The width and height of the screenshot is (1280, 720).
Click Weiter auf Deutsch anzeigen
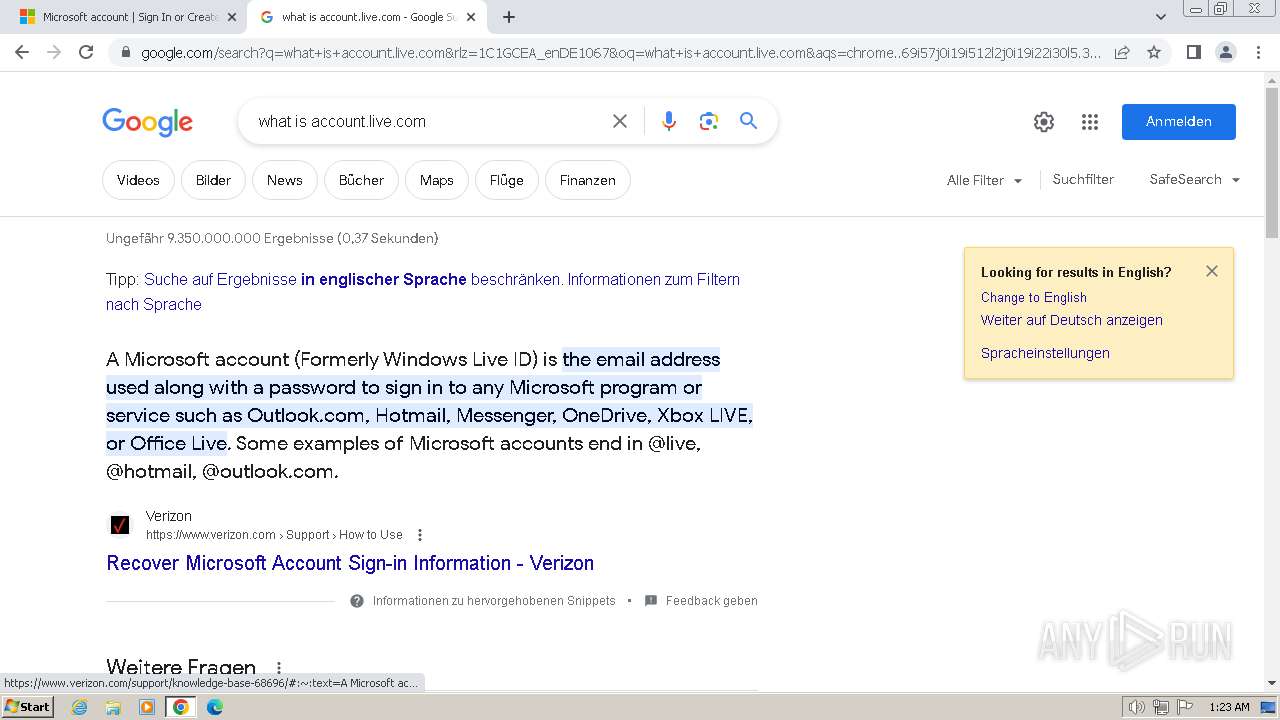(1071, 320)
